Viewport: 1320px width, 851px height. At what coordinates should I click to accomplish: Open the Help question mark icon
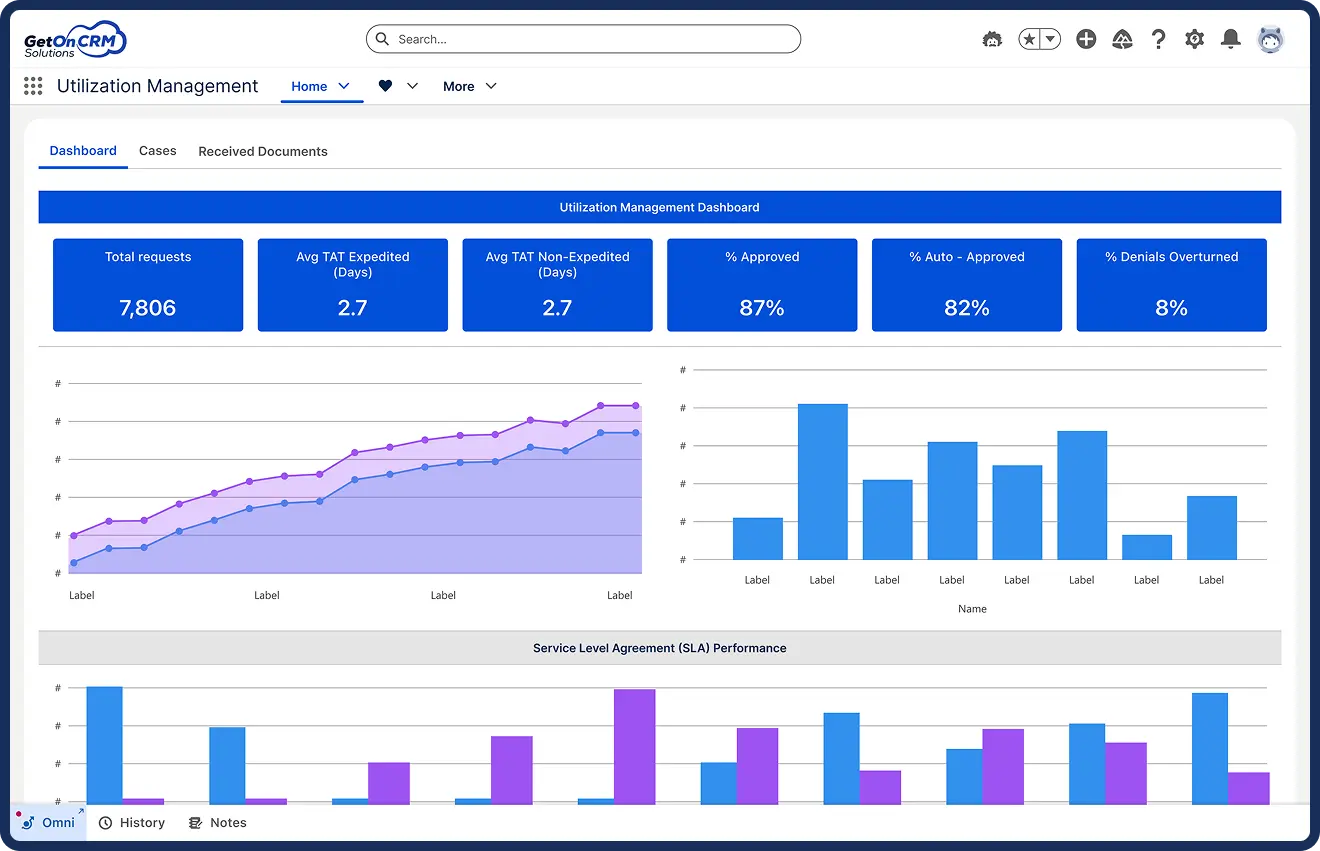1158,39
